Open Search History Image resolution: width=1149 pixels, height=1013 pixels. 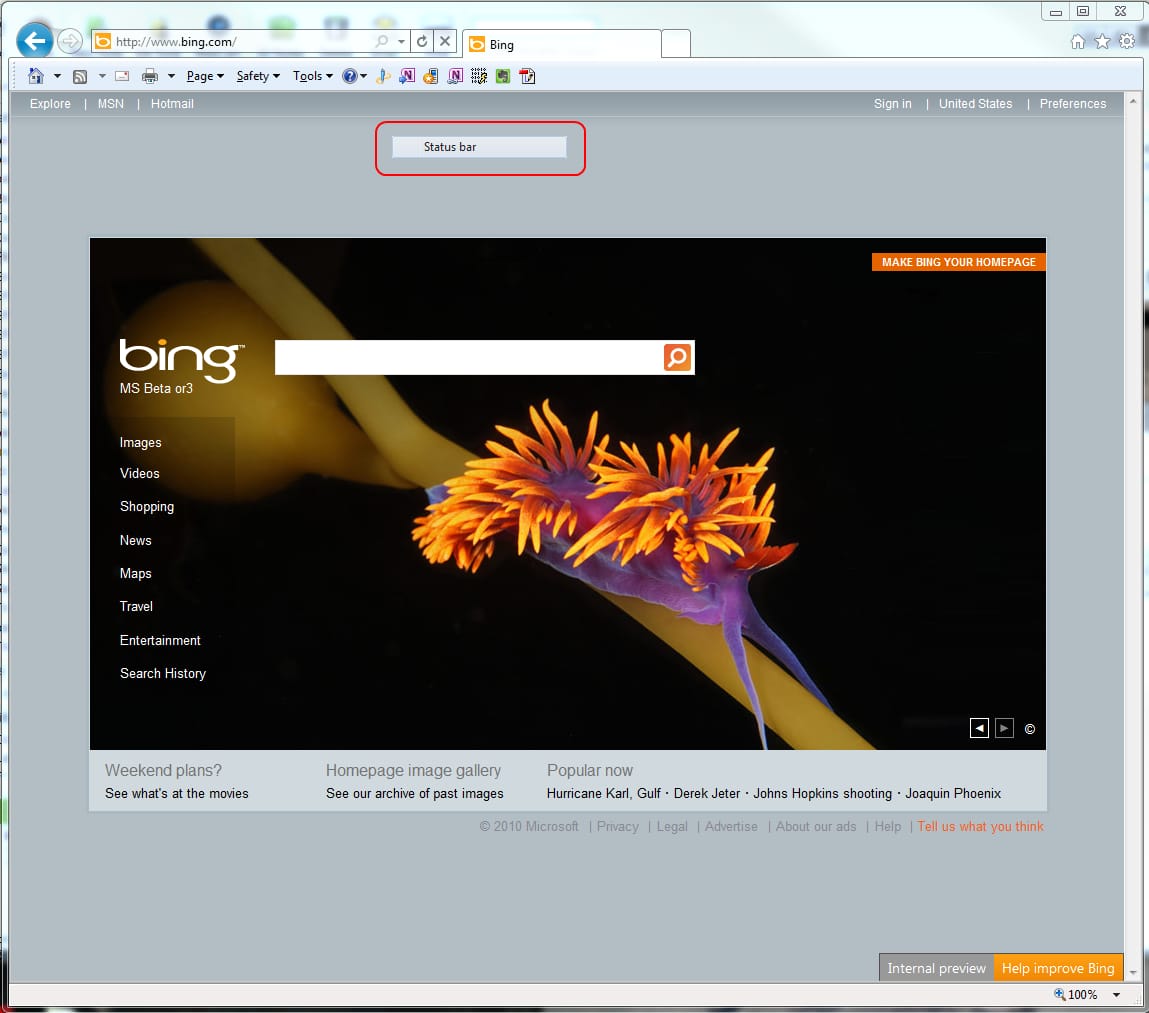point(163,673)
